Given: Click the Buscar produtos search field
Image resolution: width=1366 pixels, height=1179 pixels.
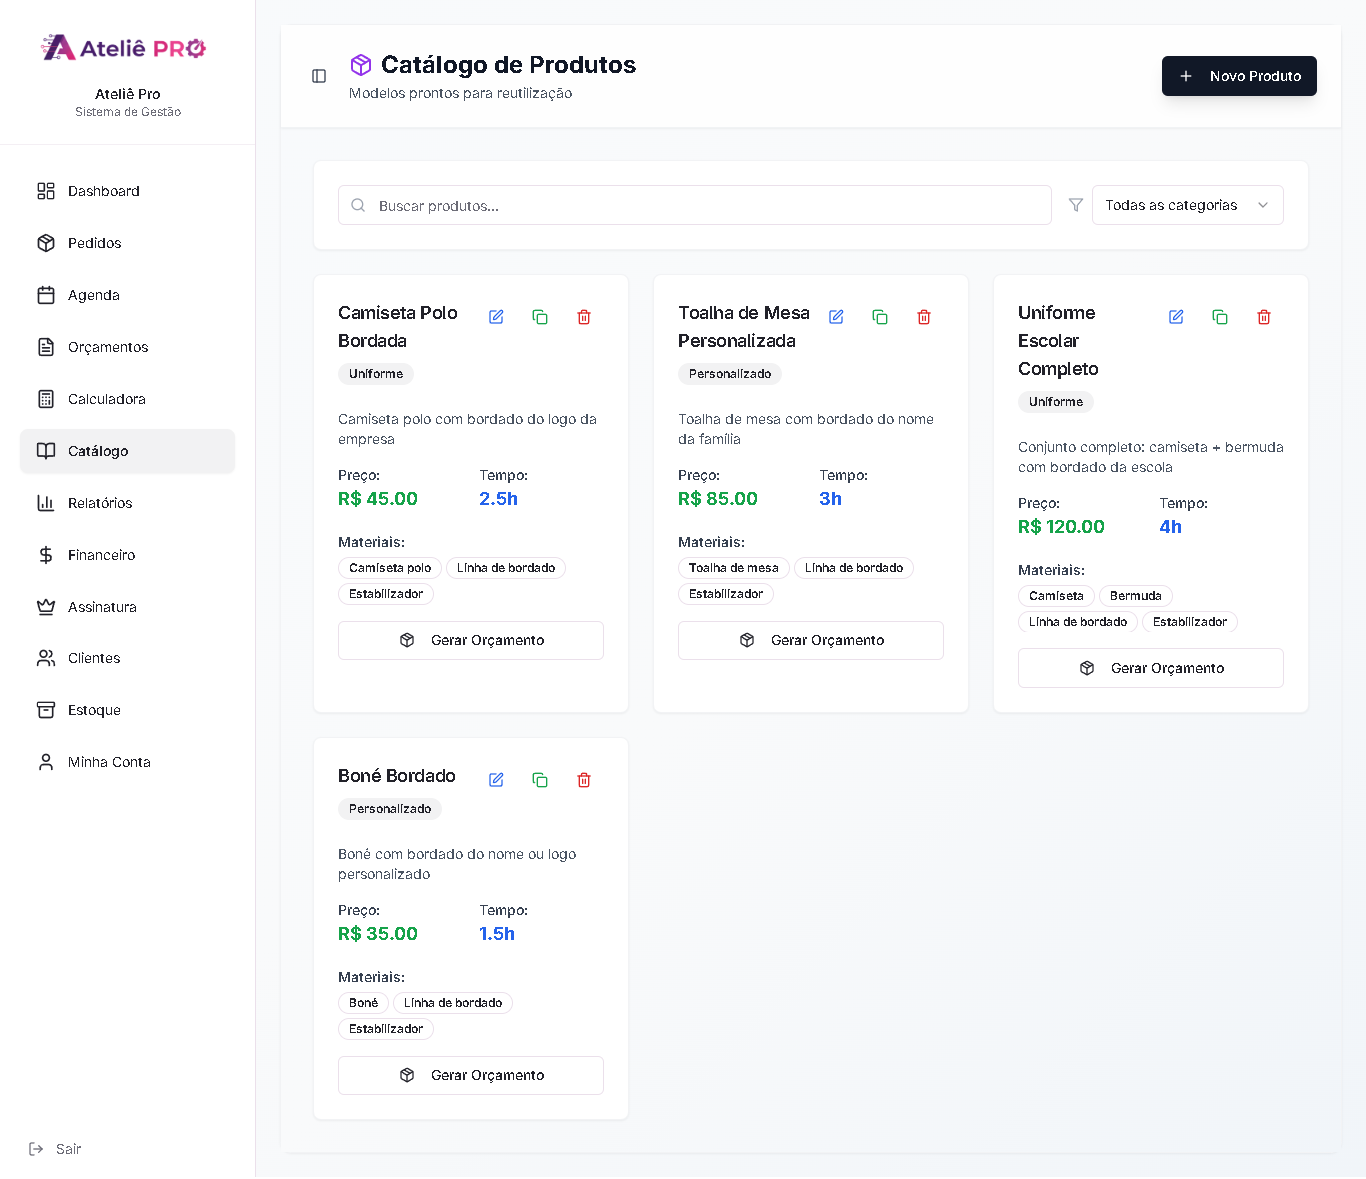Looking at the screenshot, I should pyautogui.click(x=695, y=205).
